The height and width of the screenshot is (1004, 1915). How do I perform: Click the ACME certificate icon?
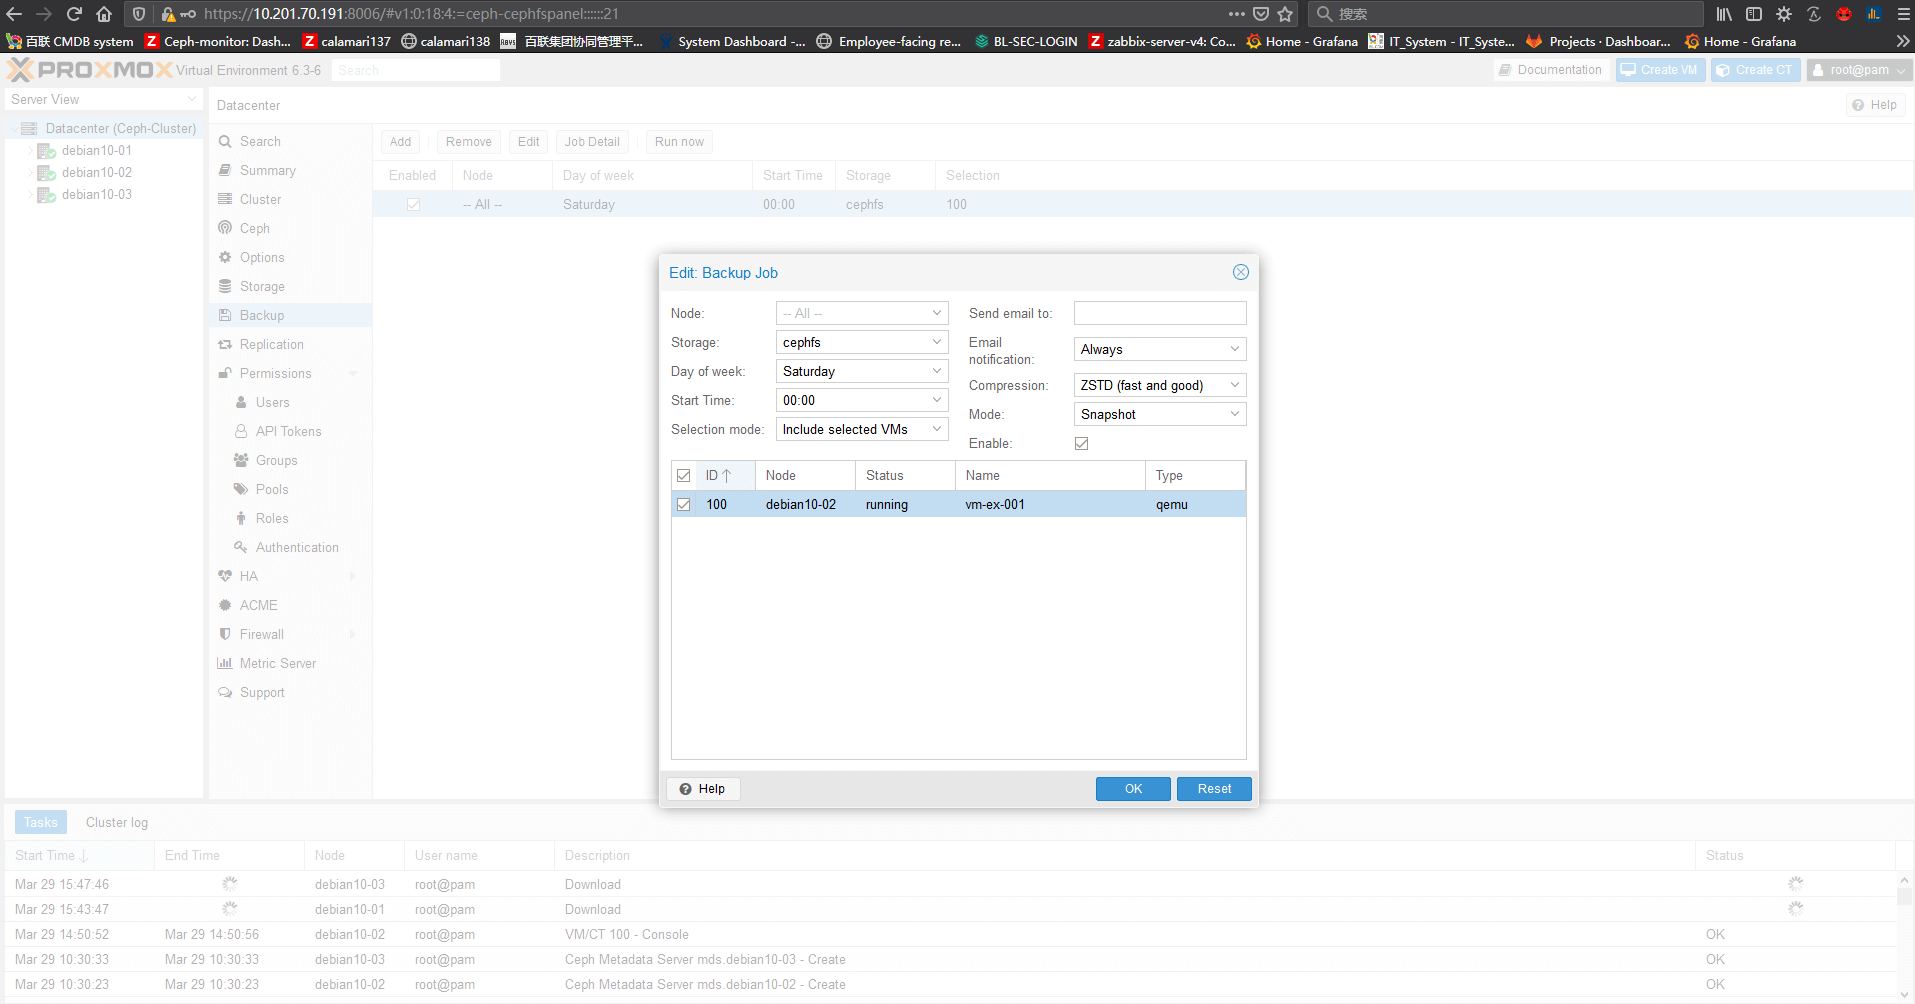click(225, 606)
